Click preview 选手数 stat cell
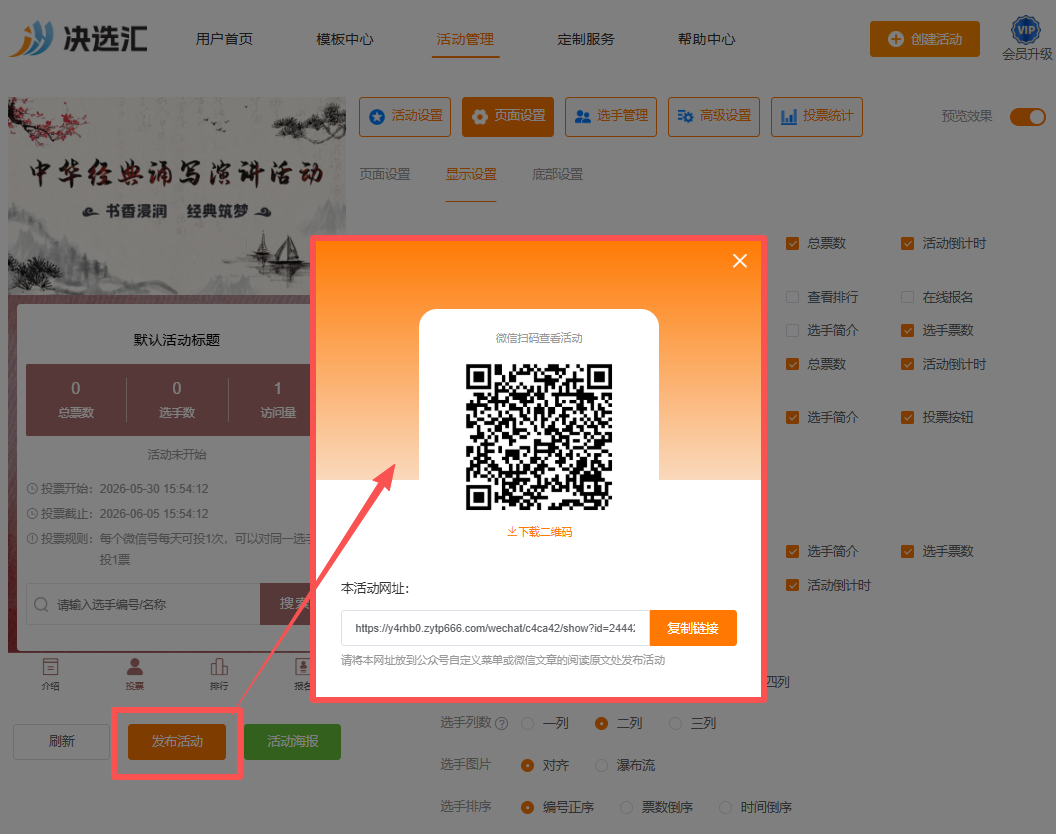 177,399
